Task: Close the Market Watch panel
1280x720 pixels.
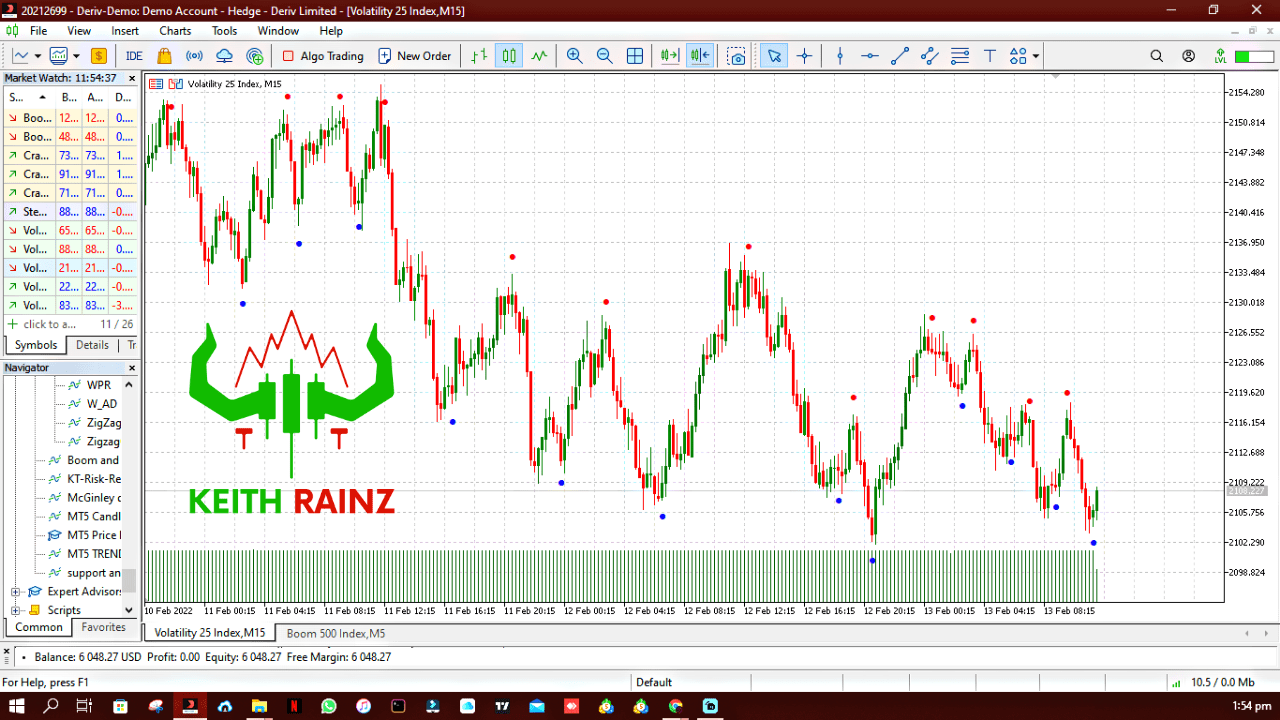Action: tap(130, 77)
